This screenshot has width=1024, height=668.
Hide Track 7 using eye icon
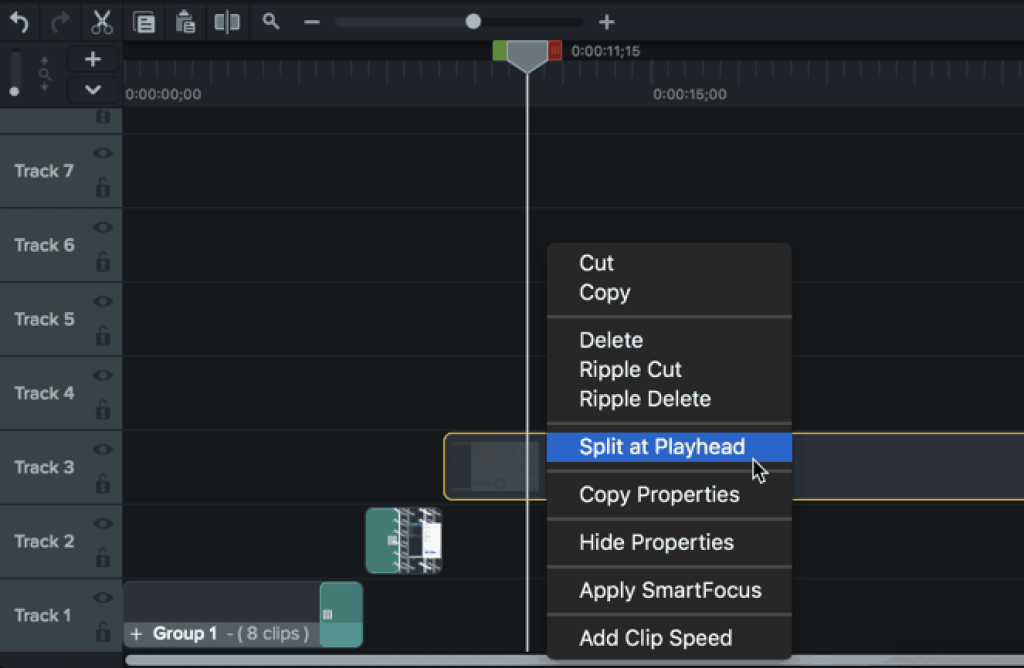(x=102, y=153)
